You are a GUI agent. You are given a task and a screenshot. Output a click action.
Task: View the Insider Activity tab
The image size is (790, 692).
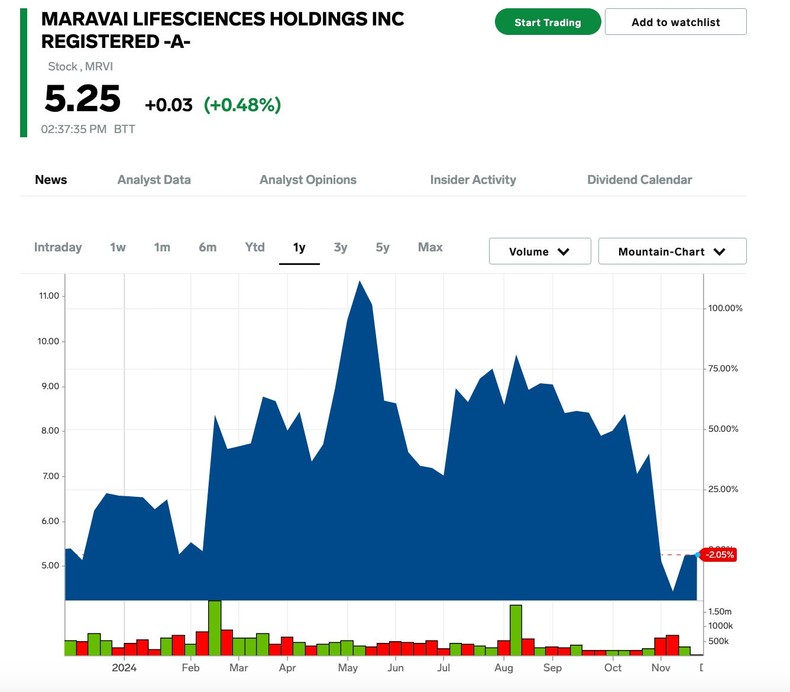pyautogui.click(x=473, y=180)
